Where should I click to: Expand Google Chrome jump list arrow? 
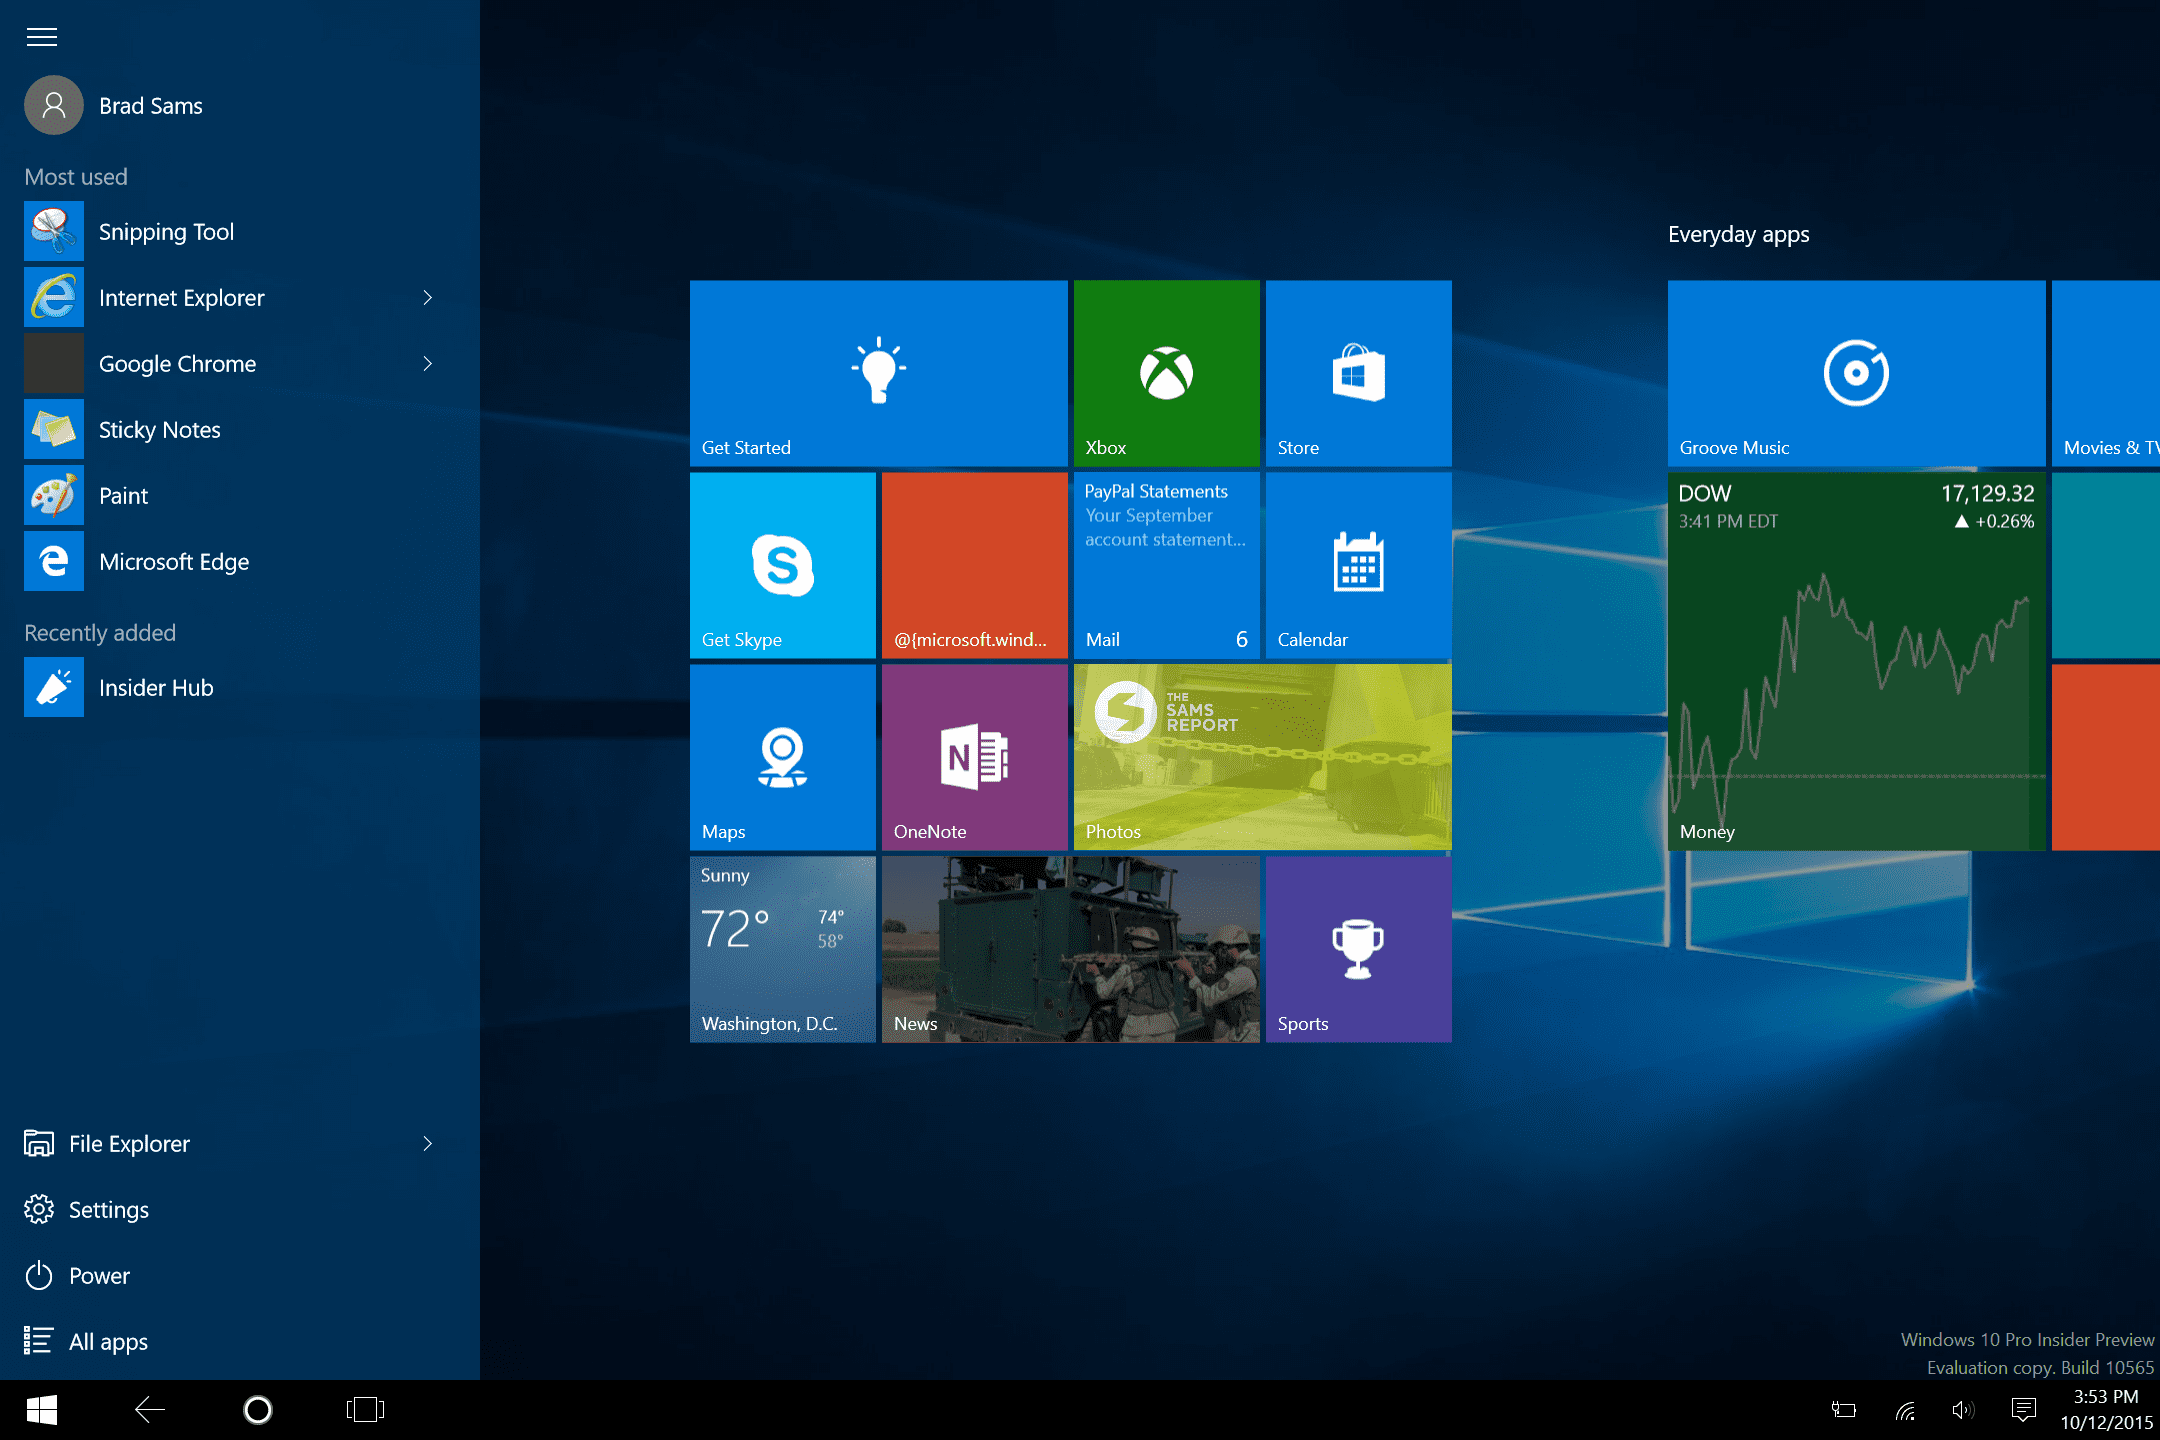pos(428,364)
